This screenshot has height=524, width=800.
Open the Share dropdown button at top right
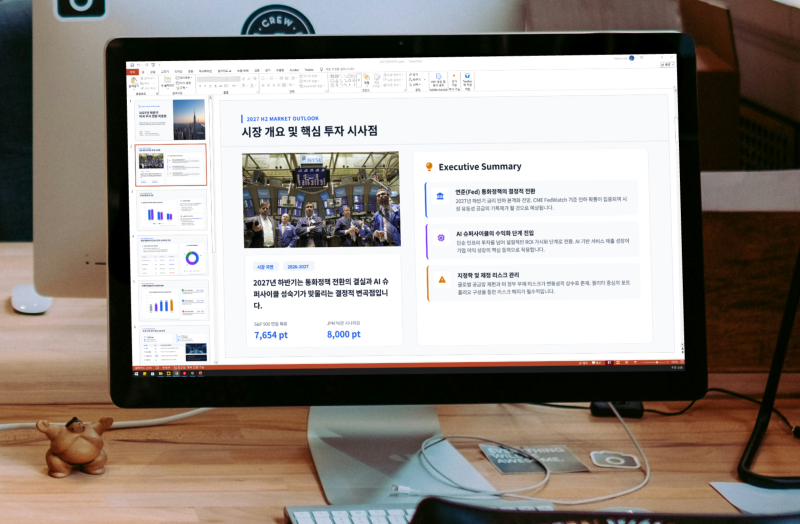tap(667, 65)
